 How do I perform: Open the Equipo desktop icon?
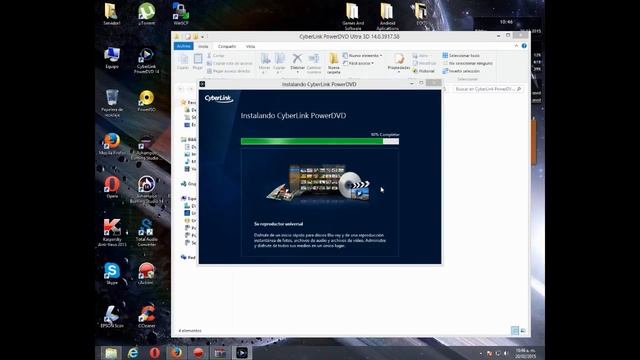(x=112, y=58)
